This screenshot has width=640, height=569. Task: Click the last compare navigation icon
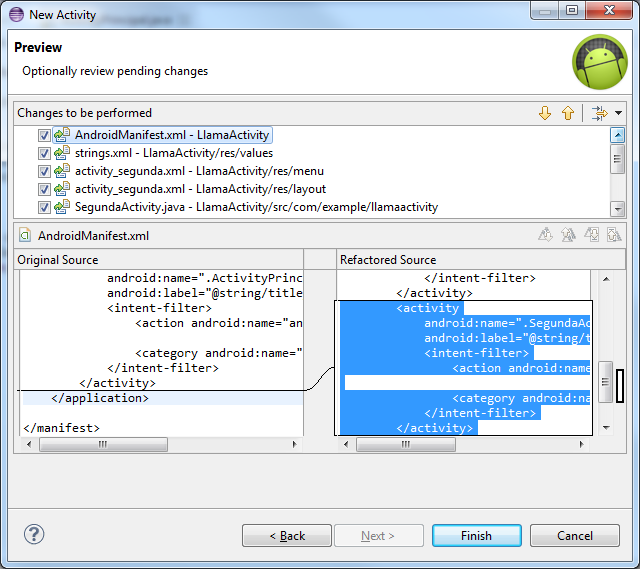coord(613,235)
